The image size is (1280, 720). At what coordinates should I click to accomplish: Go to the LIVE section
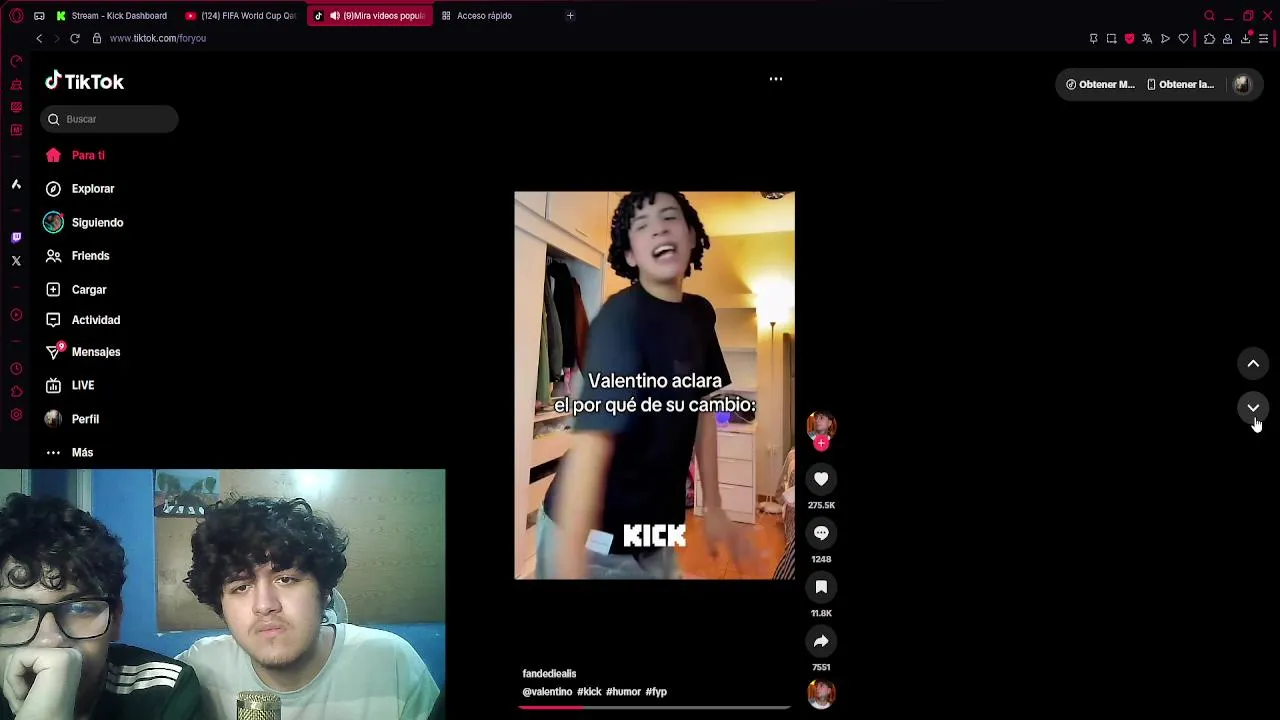click(x=70, y=385)
